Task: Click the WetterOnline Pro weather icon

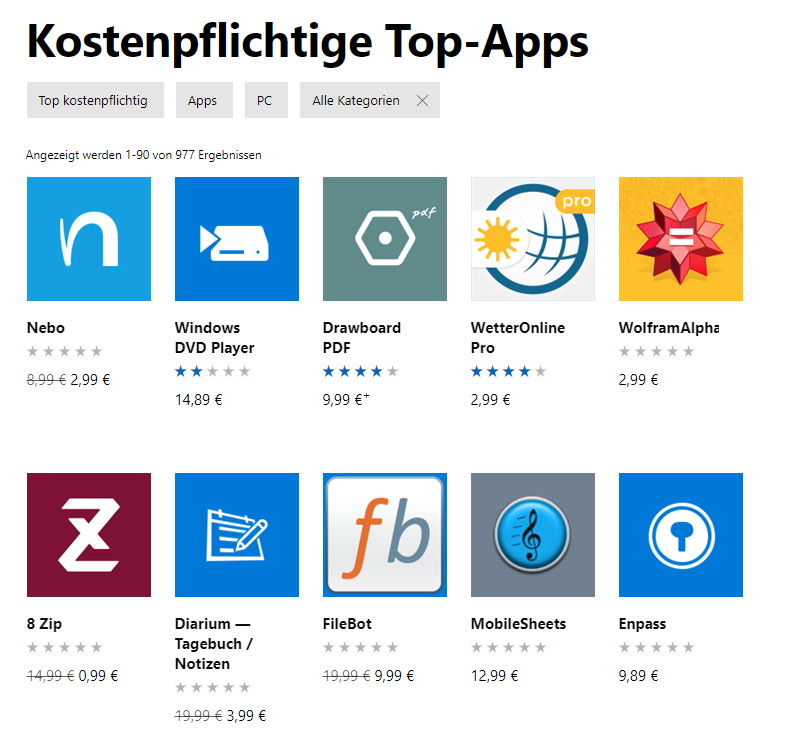Action: pyautogui.click(x=533, y=239)
